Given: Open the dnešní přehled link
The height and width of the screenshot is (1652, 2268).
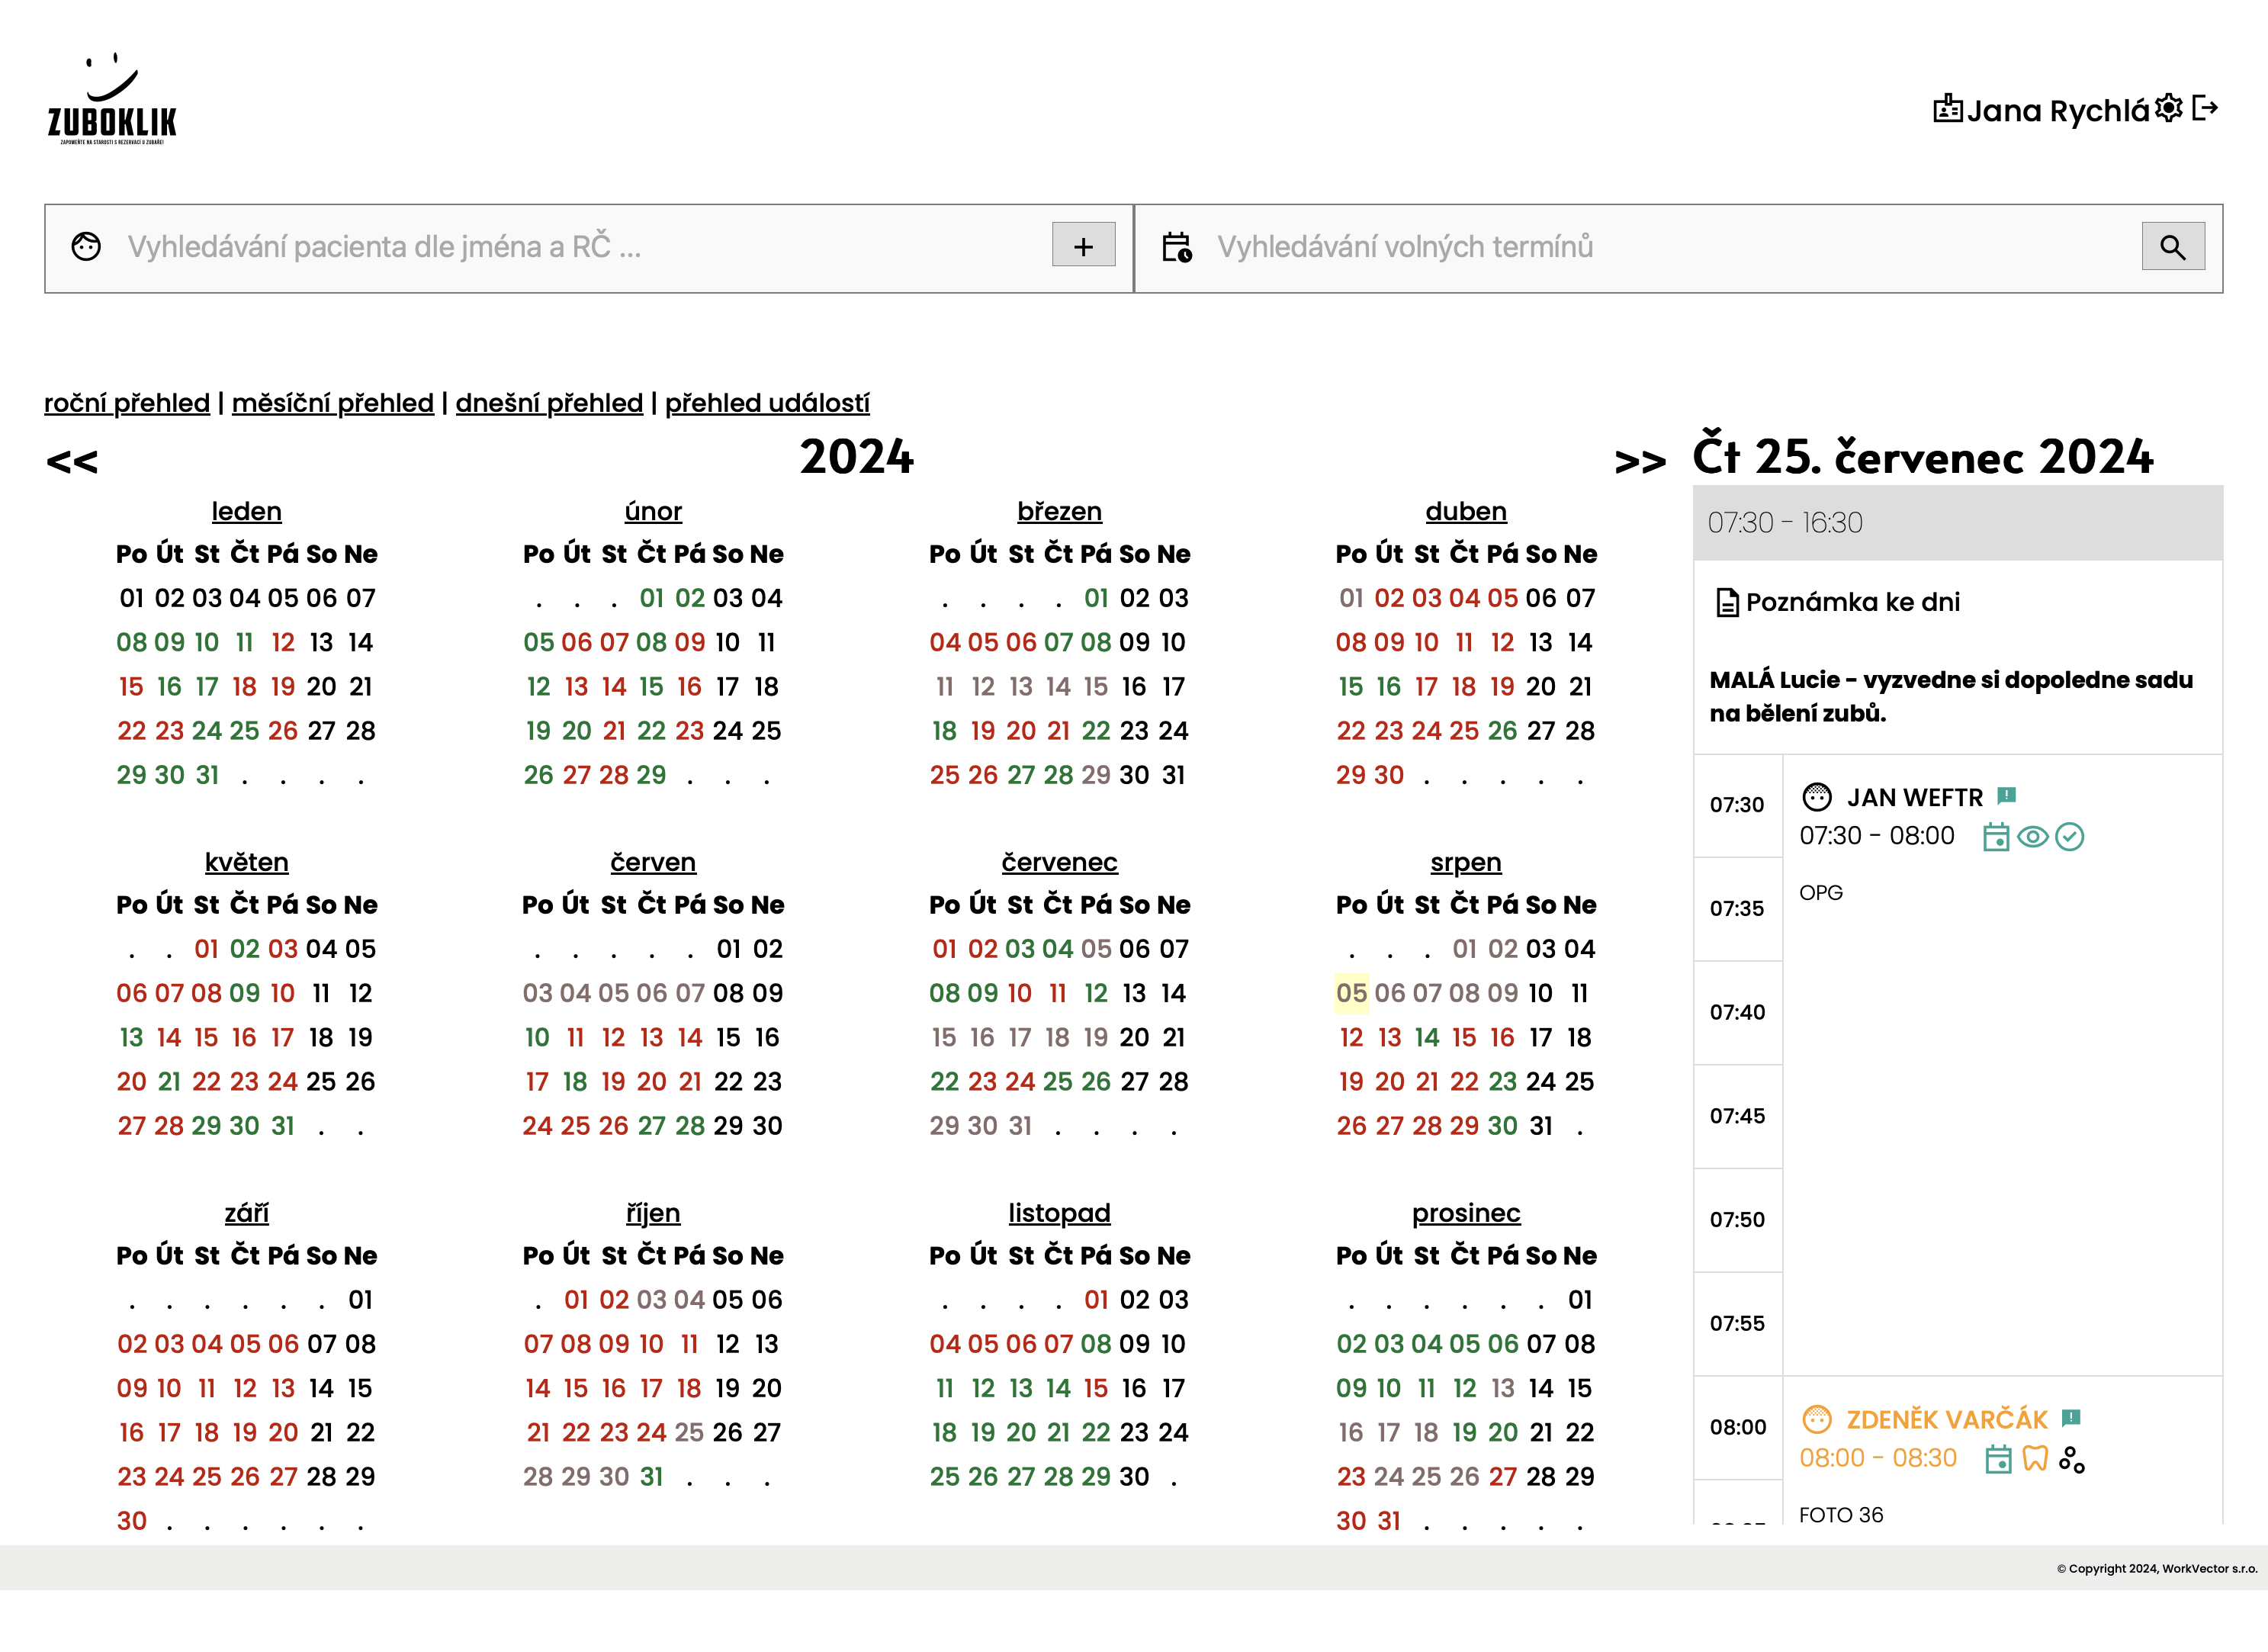Looking at the screenshot, I should tap(549, 403).
